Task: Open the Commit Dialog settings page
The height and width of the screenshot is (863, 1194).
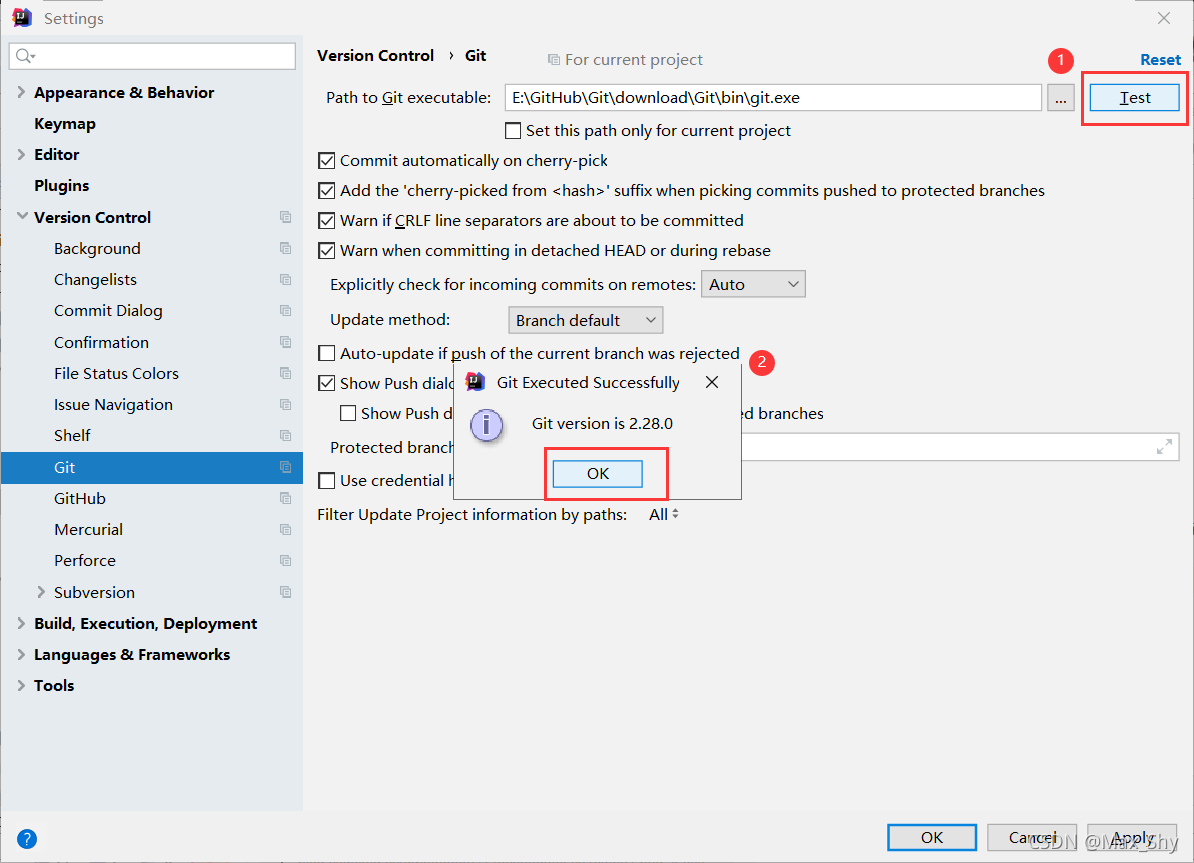Action: coord(108,311)
